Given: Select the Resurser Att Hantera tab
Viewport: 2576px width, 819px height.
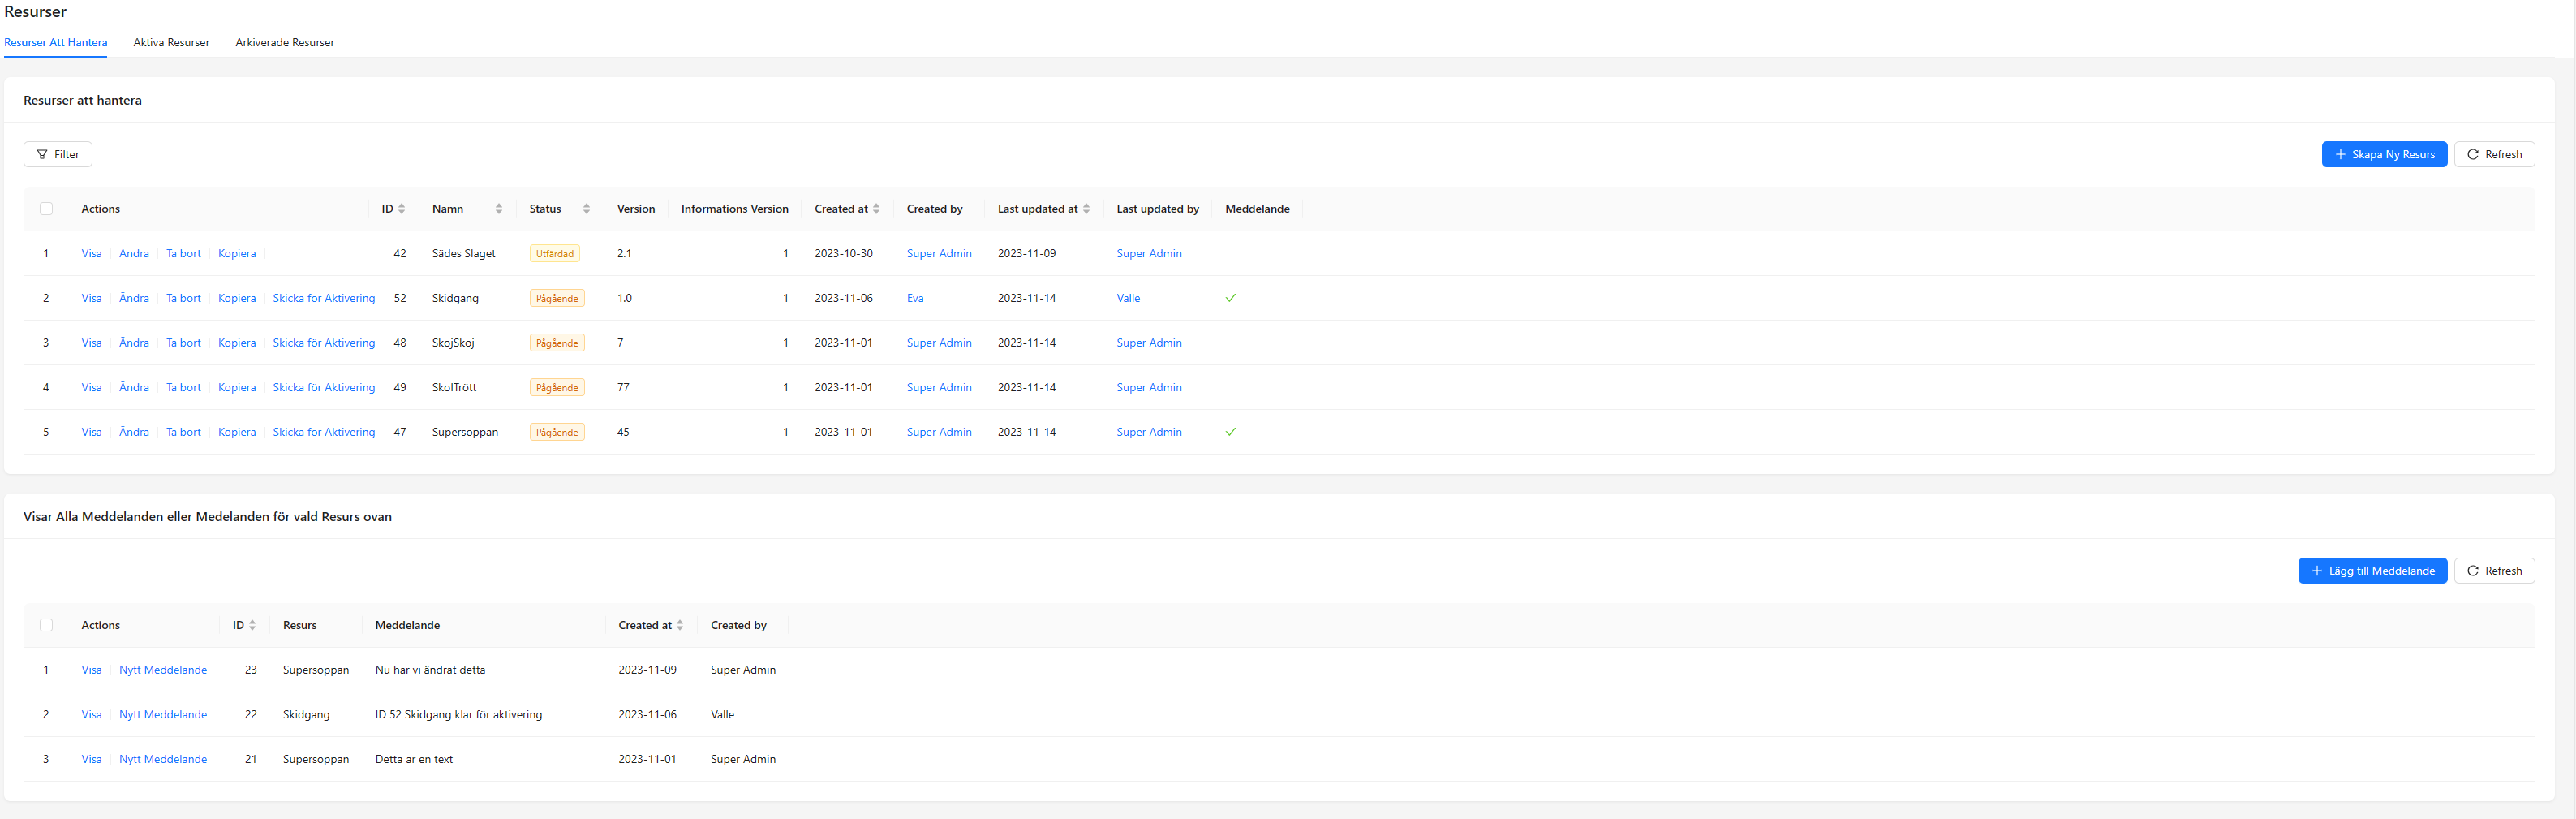Looking at the screenshot, I should pyautogui.click(x=56, y=42).
